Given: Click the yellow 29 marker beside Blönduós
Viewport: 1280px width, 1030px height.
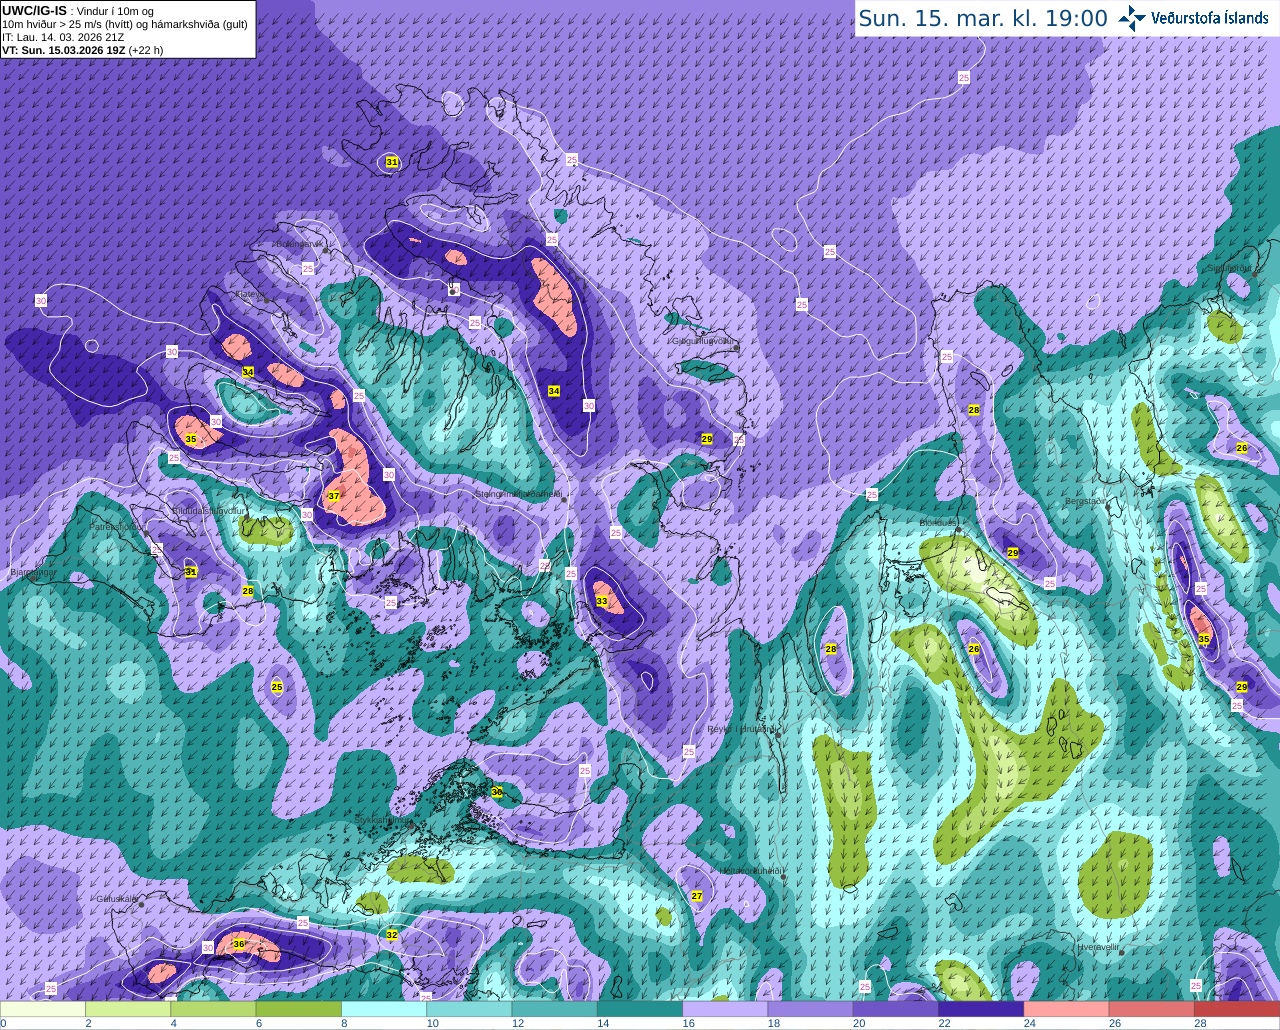Looking at the screenshot, I should (1012, 553).
